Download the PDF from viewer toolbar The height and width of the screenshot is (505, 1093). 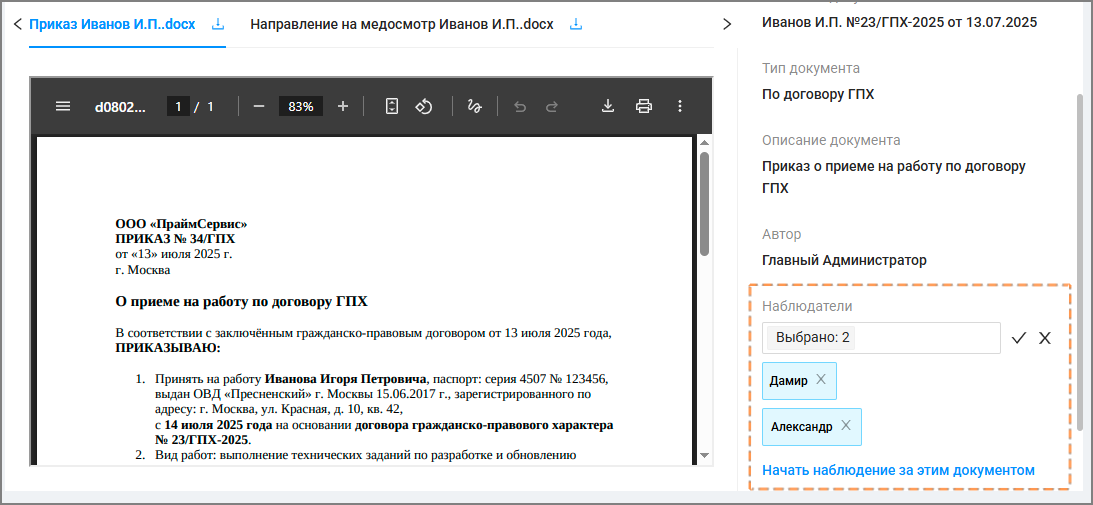(x=607, y=106)
